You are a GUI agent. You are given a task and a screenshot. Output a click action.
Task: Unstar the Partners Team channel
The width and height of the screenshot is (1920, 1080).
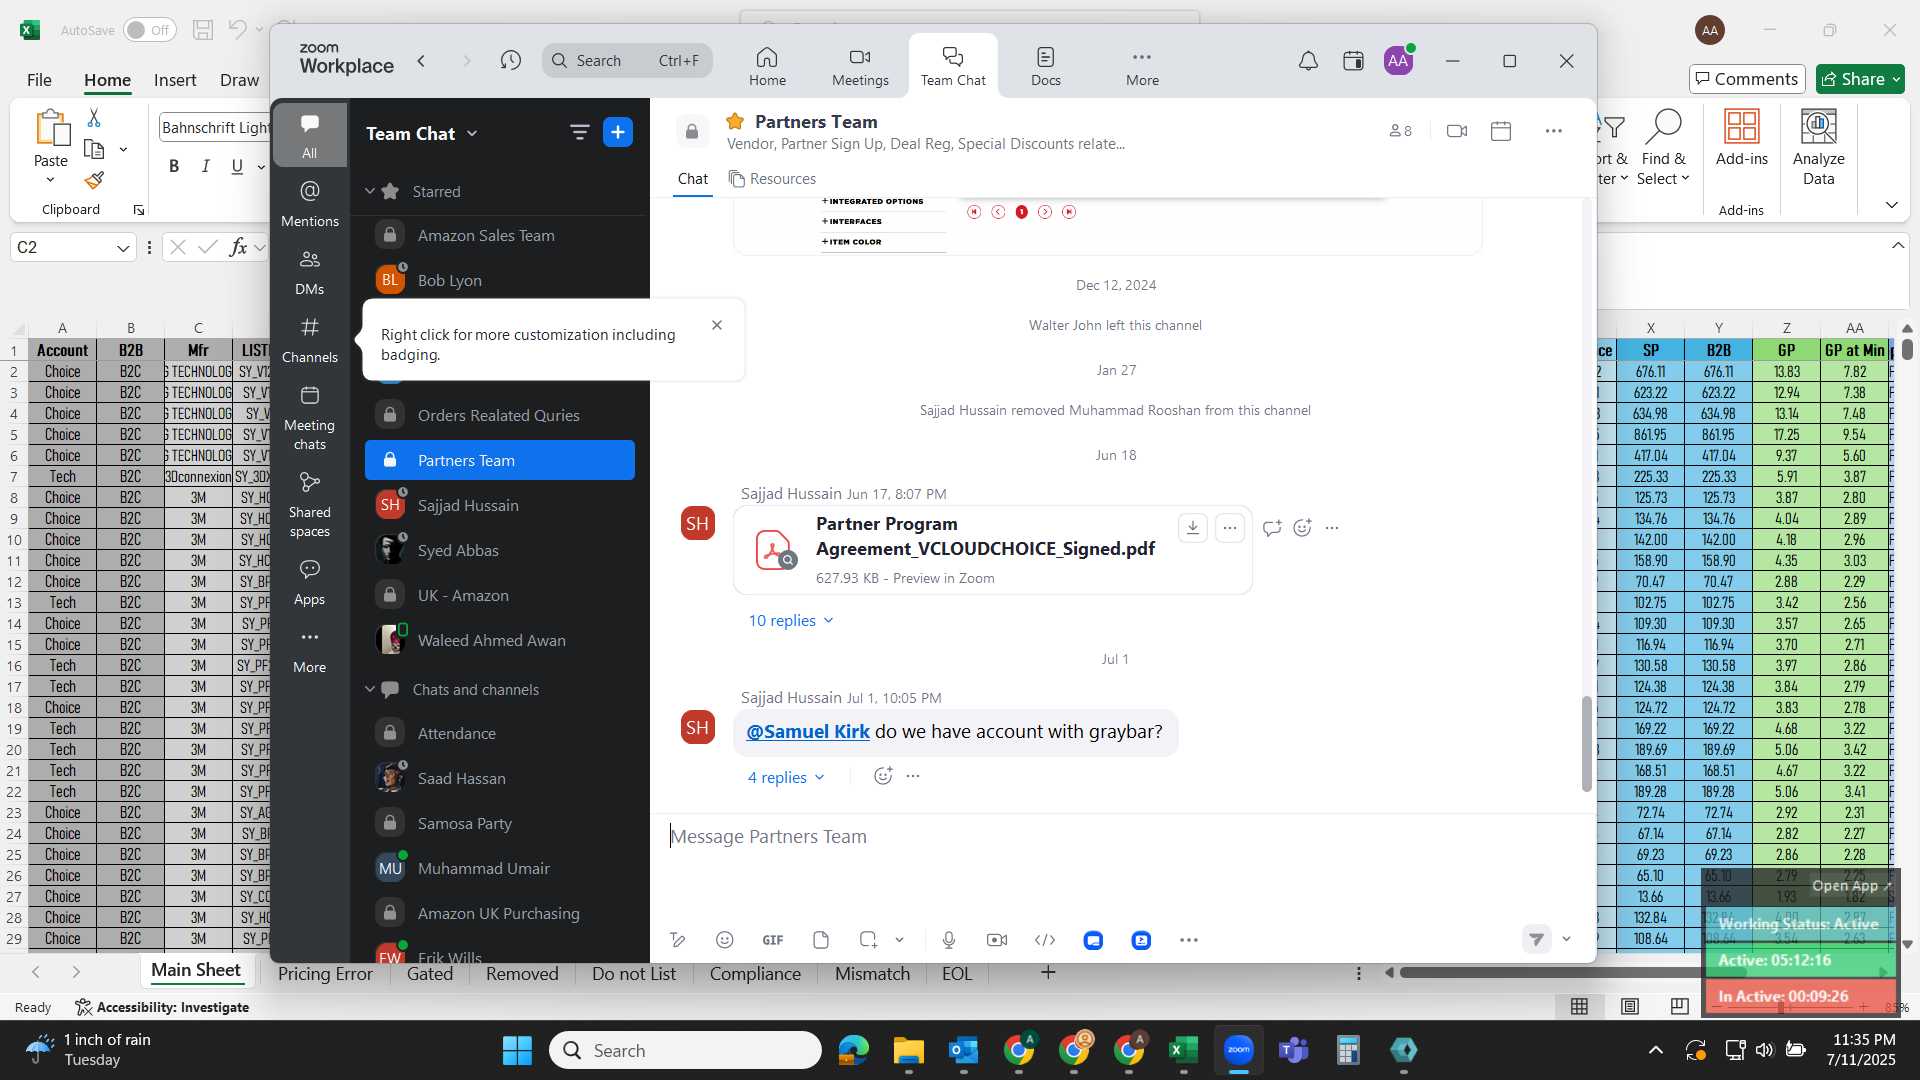pos(735,121)
